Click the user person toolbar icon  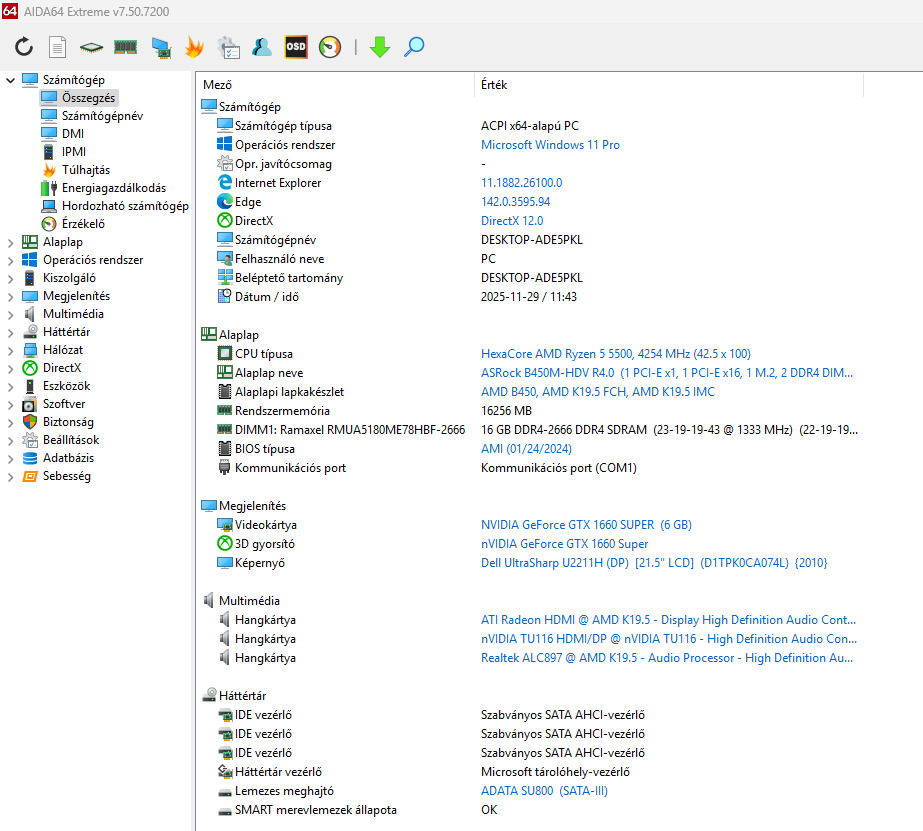(x=261, y=46)
